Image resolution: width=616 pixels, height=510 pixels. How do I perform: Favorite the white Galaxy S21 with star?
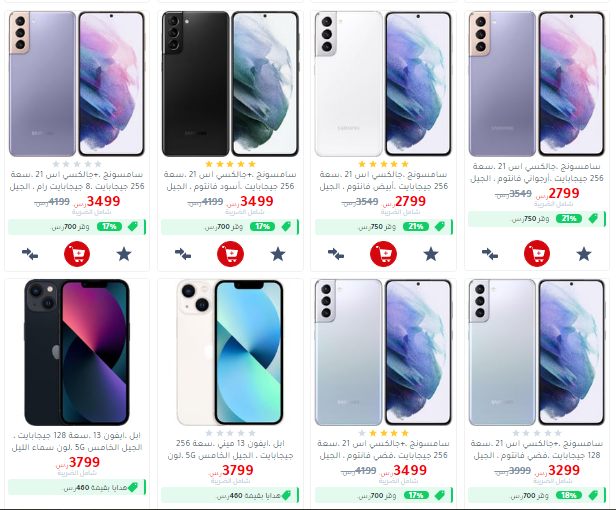(431, 254)
